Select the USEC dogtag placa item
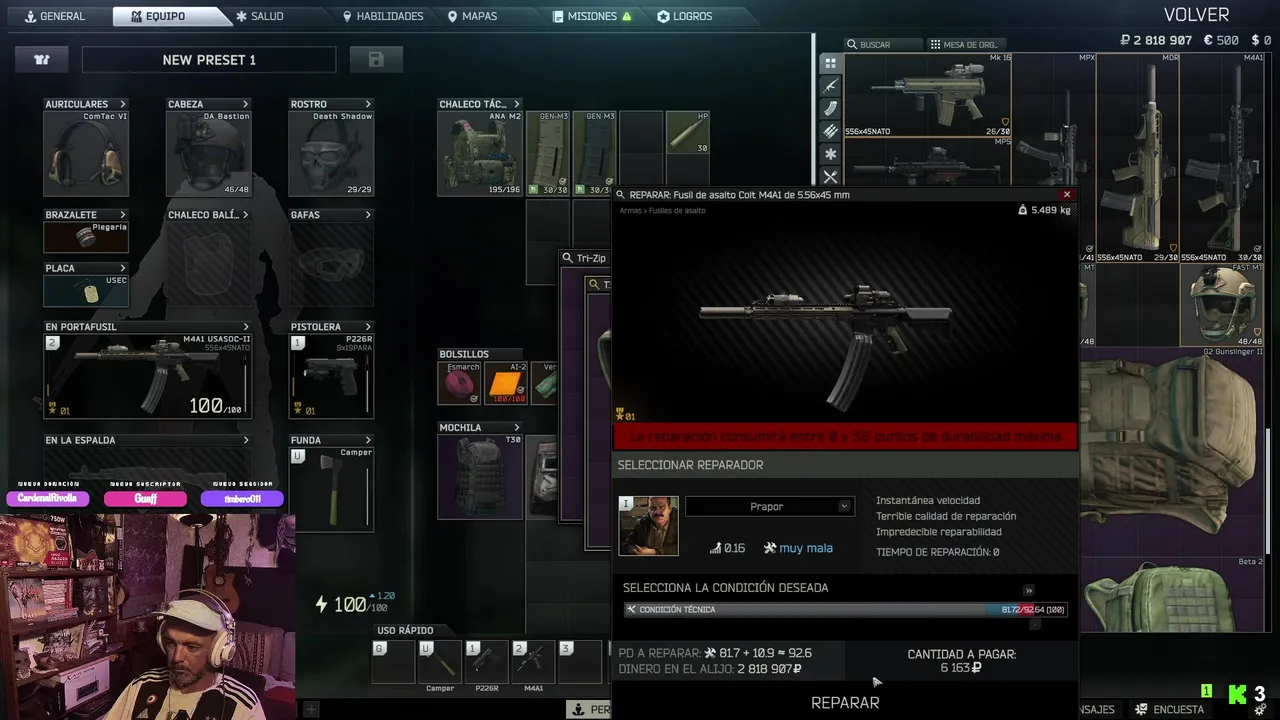 86,291
